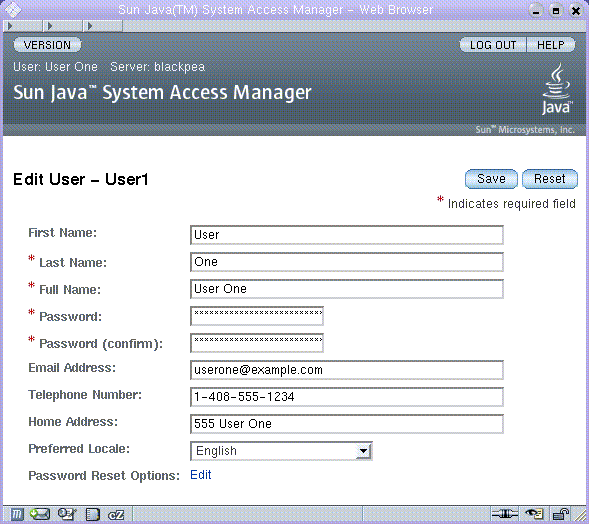
Task: Expand the second collapsed toolbar triangle
Action: pyautogui.click(x=50, y=26)
